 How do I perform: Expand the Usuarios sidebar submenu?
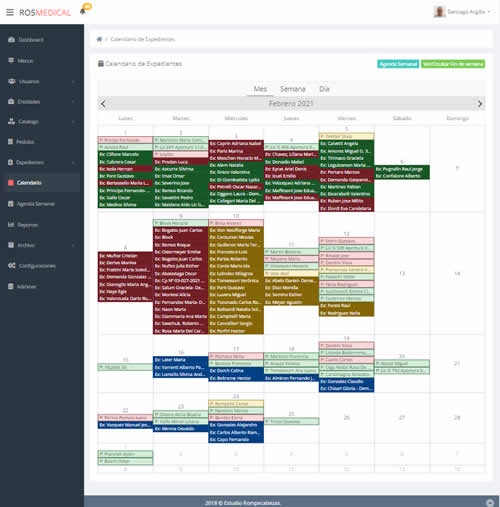tap(42, 81)
